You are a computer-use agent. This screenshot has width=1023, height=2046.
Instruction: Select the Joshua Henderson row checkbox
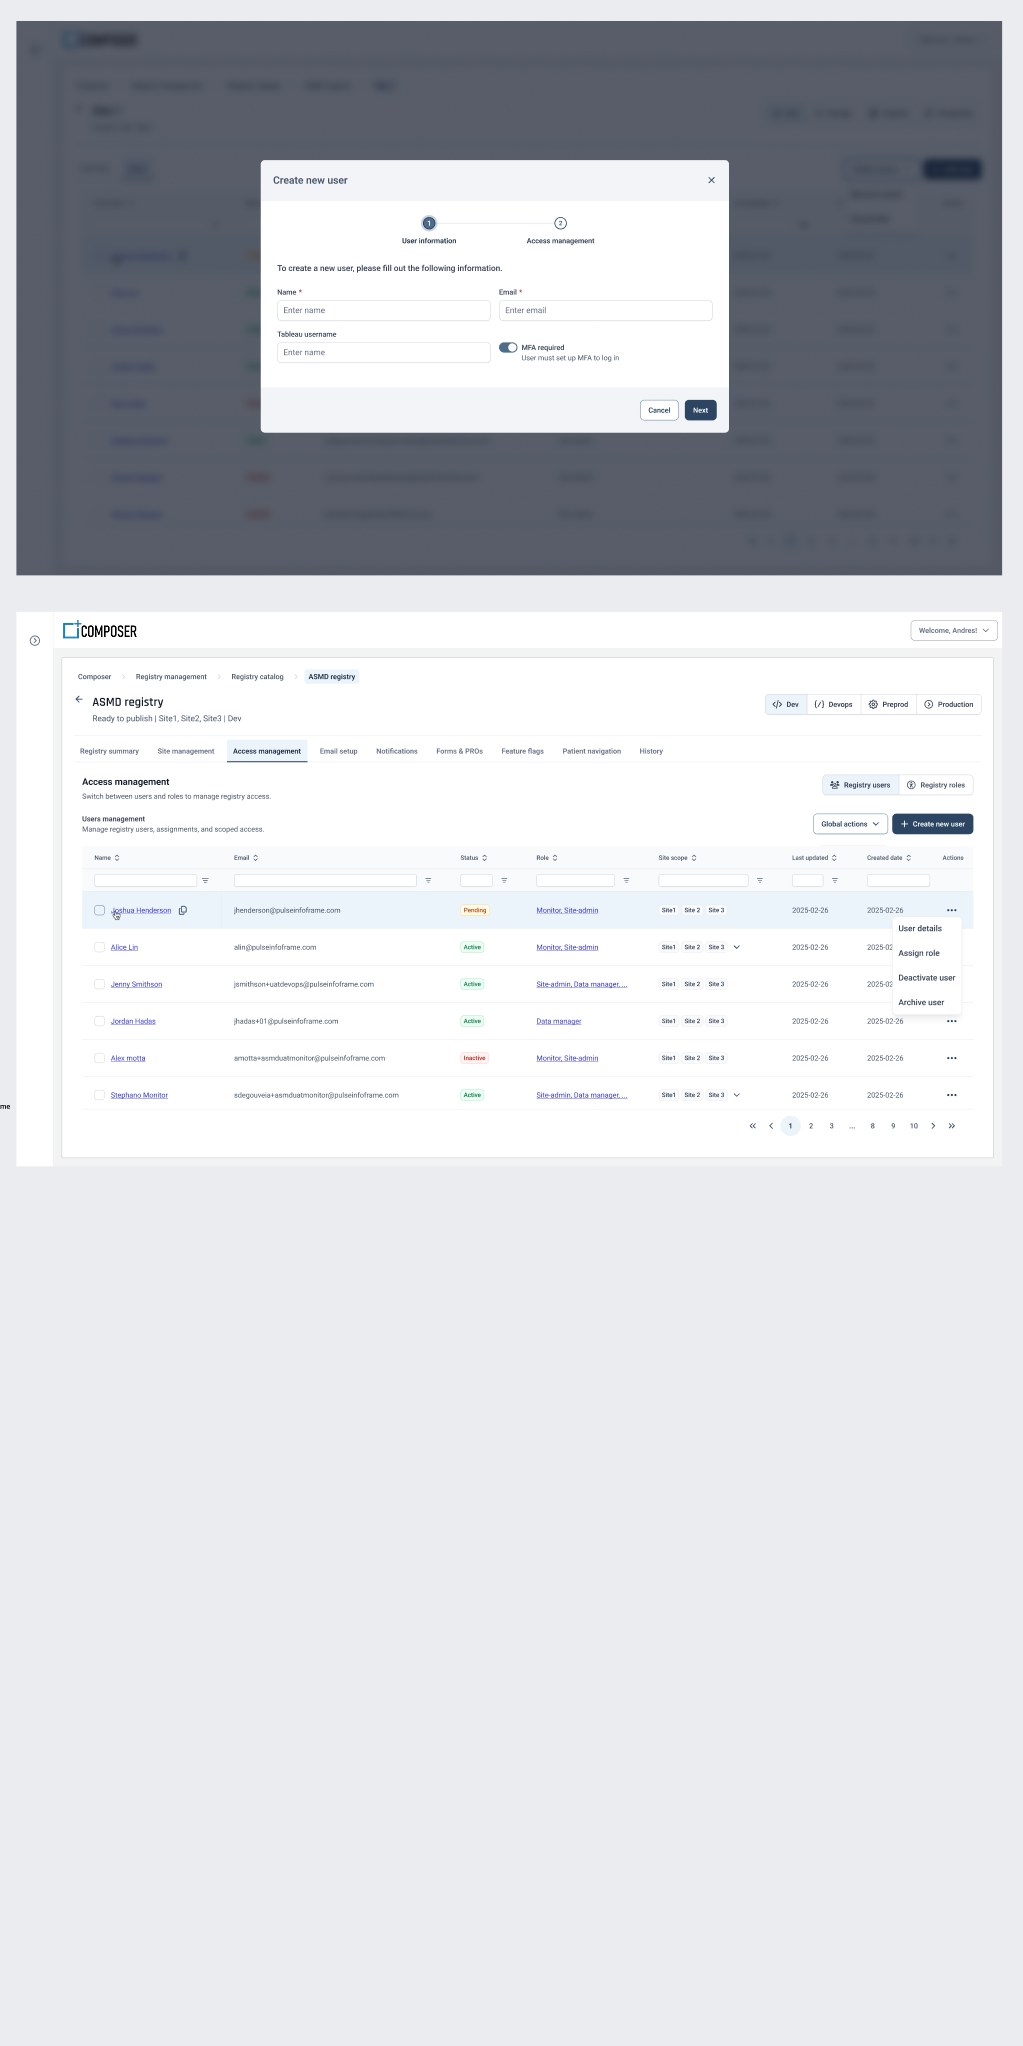(x=99, y=910)
